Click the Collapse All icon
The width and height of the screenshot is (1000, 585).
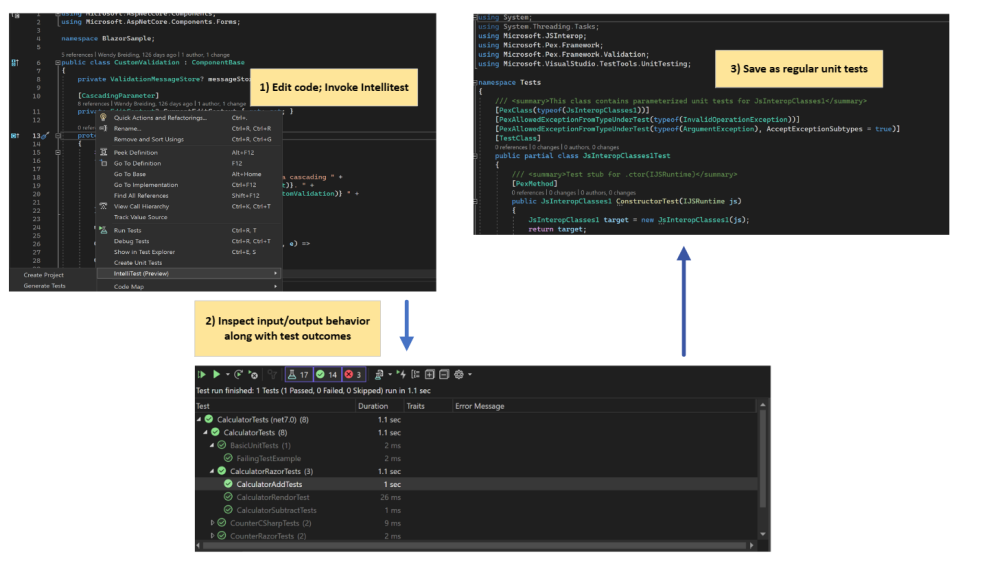click(x=444, y=374)
